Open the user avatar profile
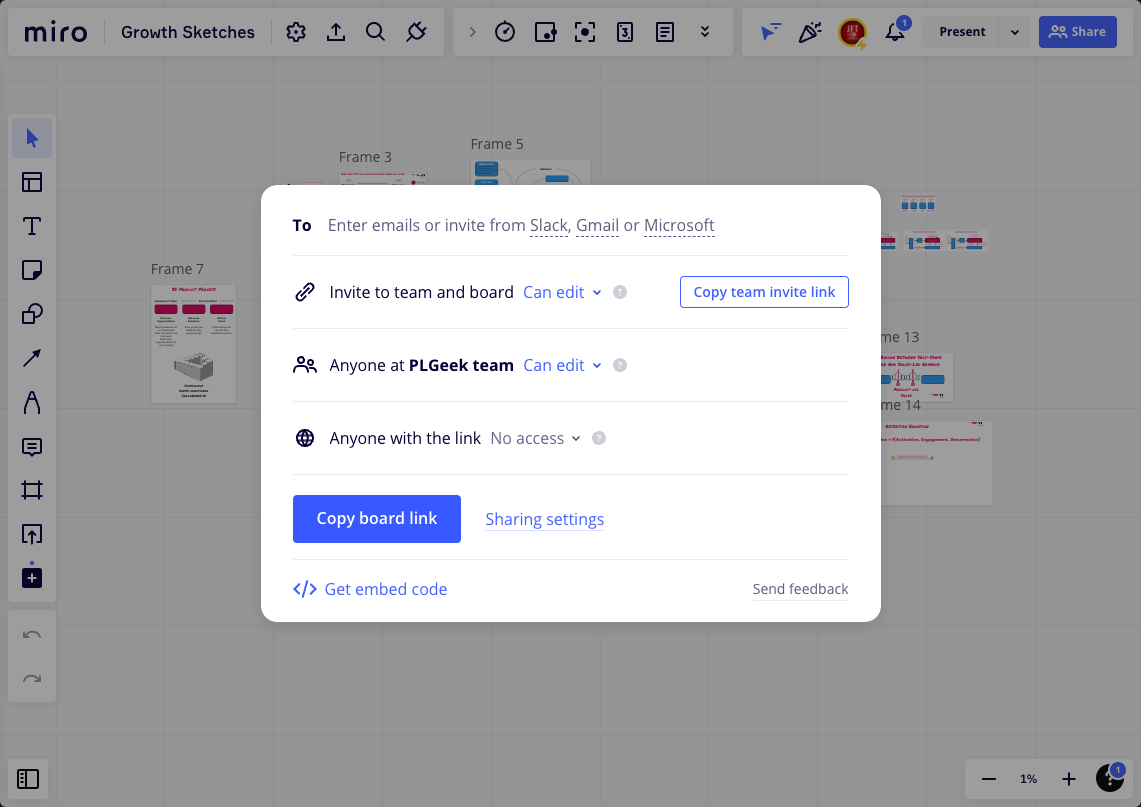This screenshot has width=1141, height=807. coord(852,32)
